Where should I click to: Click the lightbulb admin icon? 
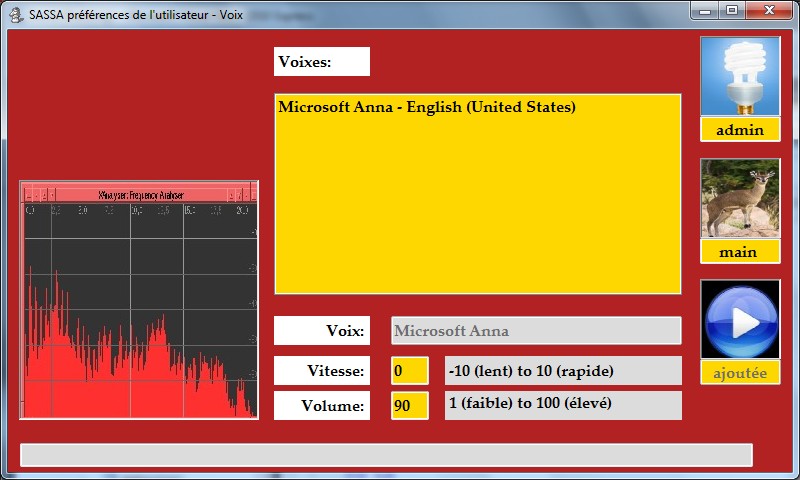[x=740, y=77]
